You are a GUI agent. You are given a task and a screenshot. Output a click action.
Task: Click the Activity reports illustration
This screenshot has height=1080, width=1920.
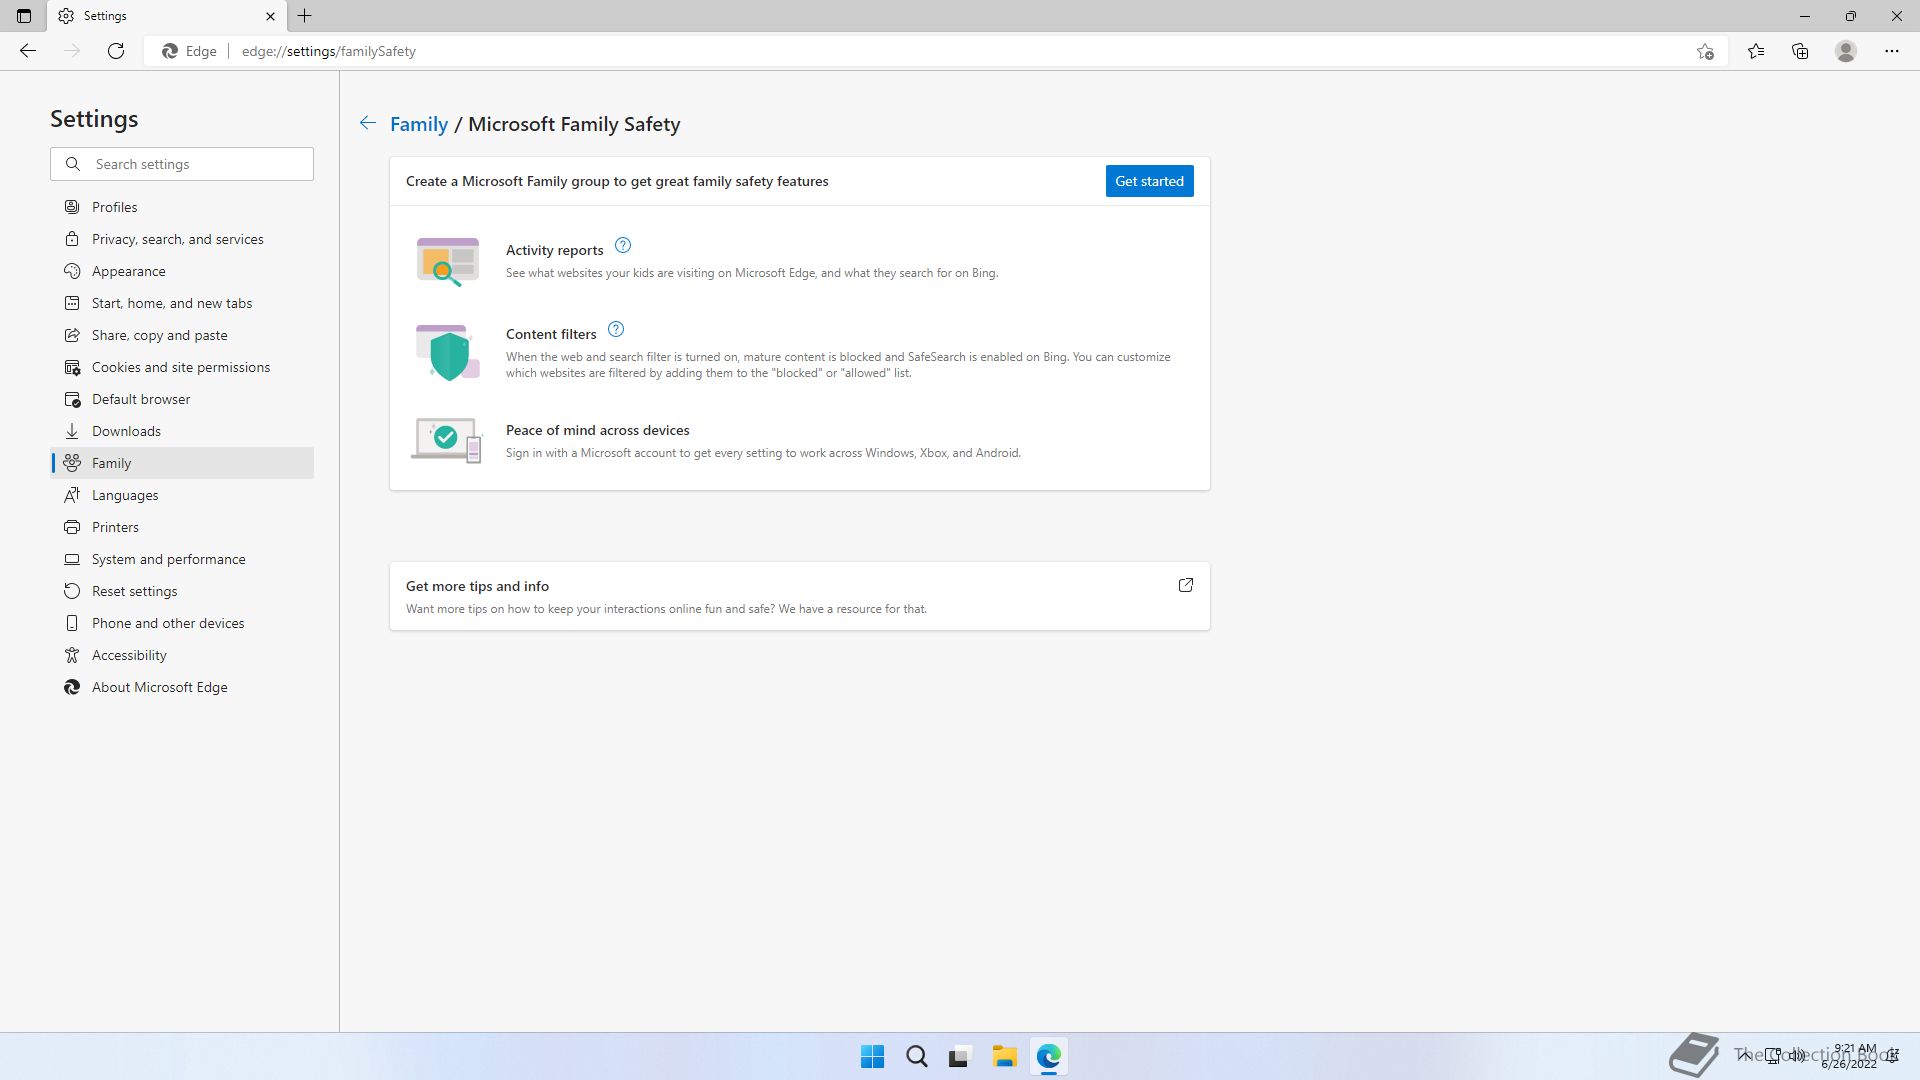447,262
